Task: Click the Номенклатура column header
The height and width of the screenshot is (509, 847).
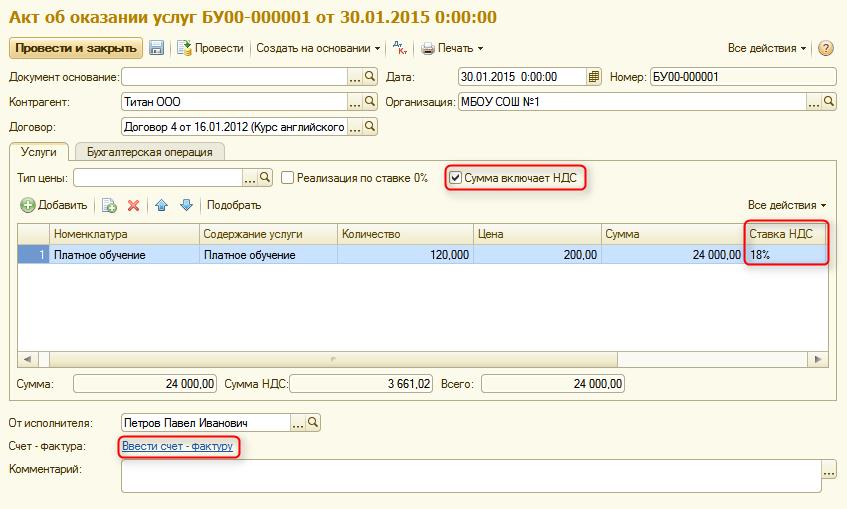Action: [x=124, y=234]
